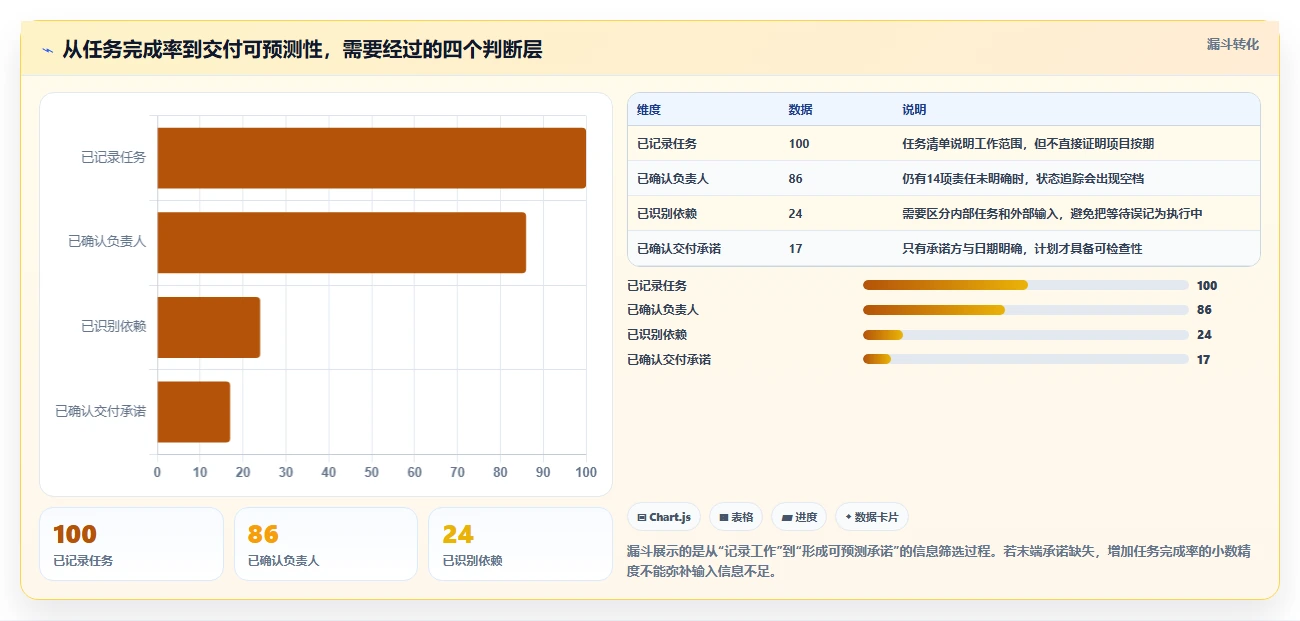1300x621 pixels.
Task: Click the description 仍有14项责任未明确时，状态追踪会出现空档
Action: click(1023, 179)
